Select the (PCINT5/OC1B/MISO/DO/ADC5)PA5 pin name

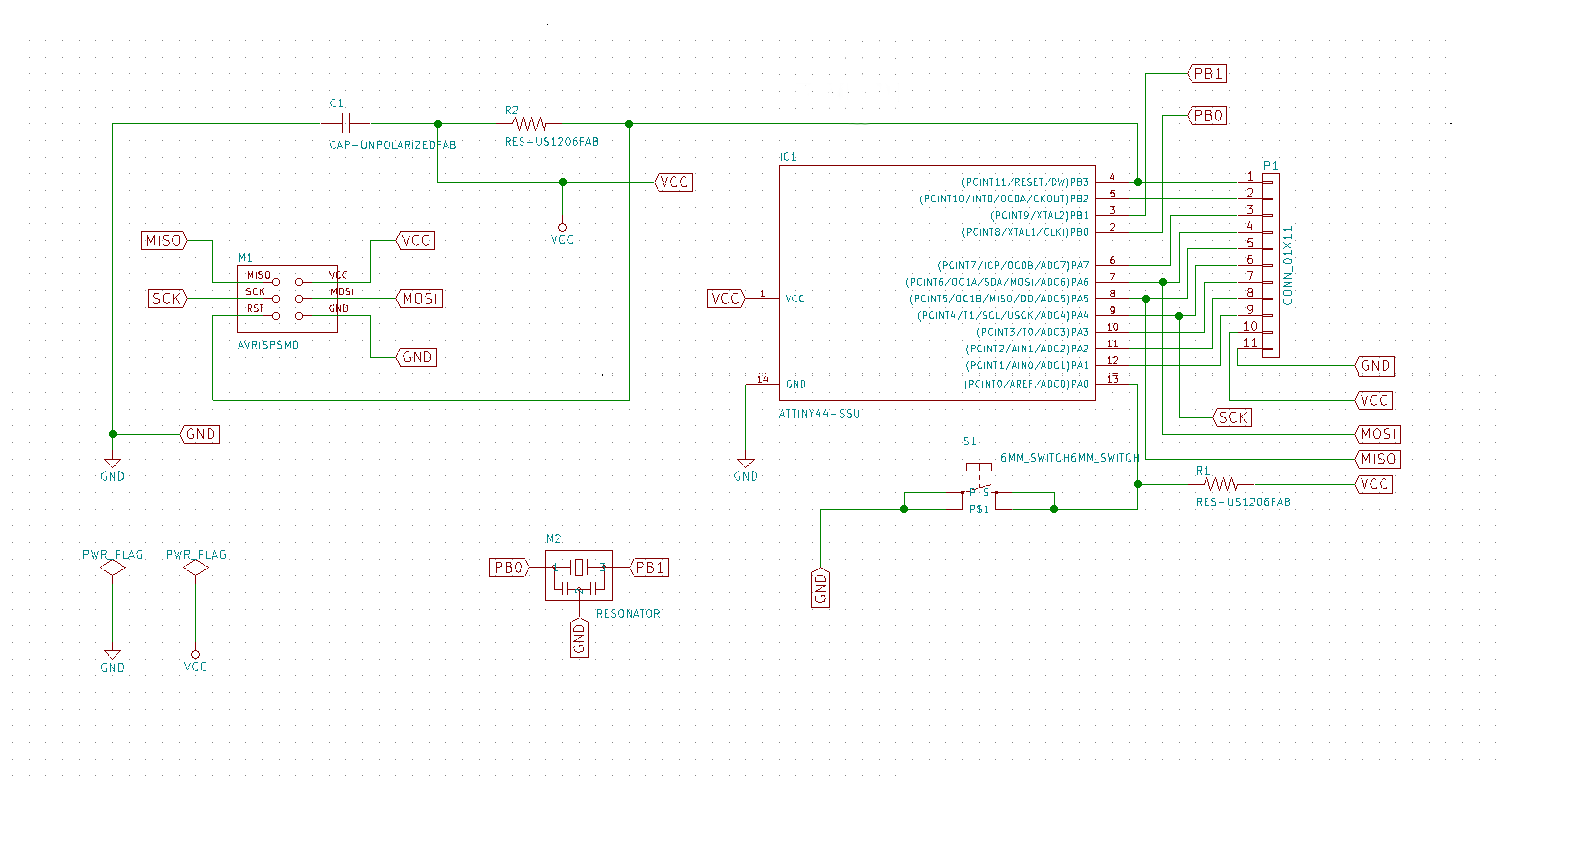999,299
